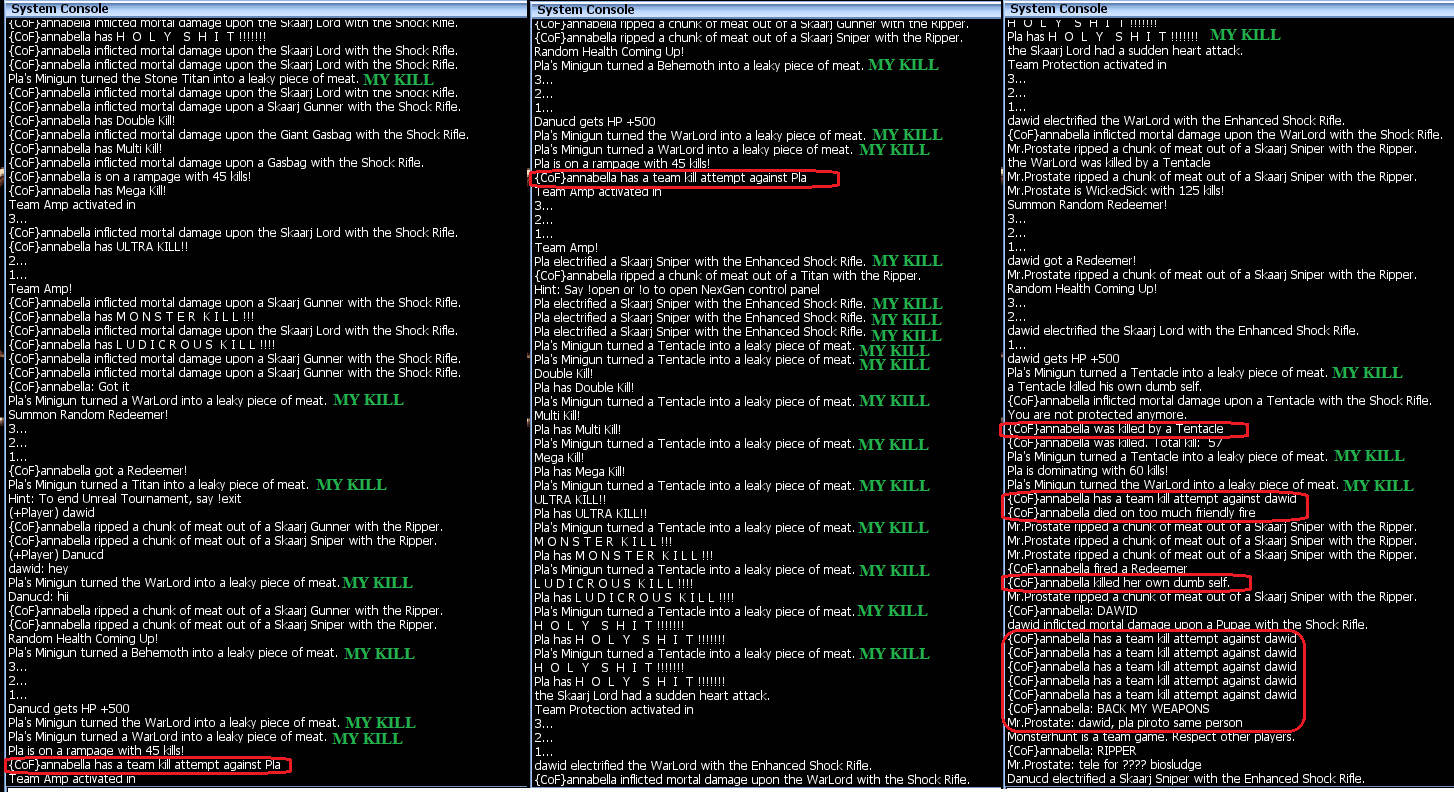Screen dimensions: 1454x792
Task: Click the chat line "{CoF}annabella: Got it"
Action: pyautogui.click(x=69, y=386)
